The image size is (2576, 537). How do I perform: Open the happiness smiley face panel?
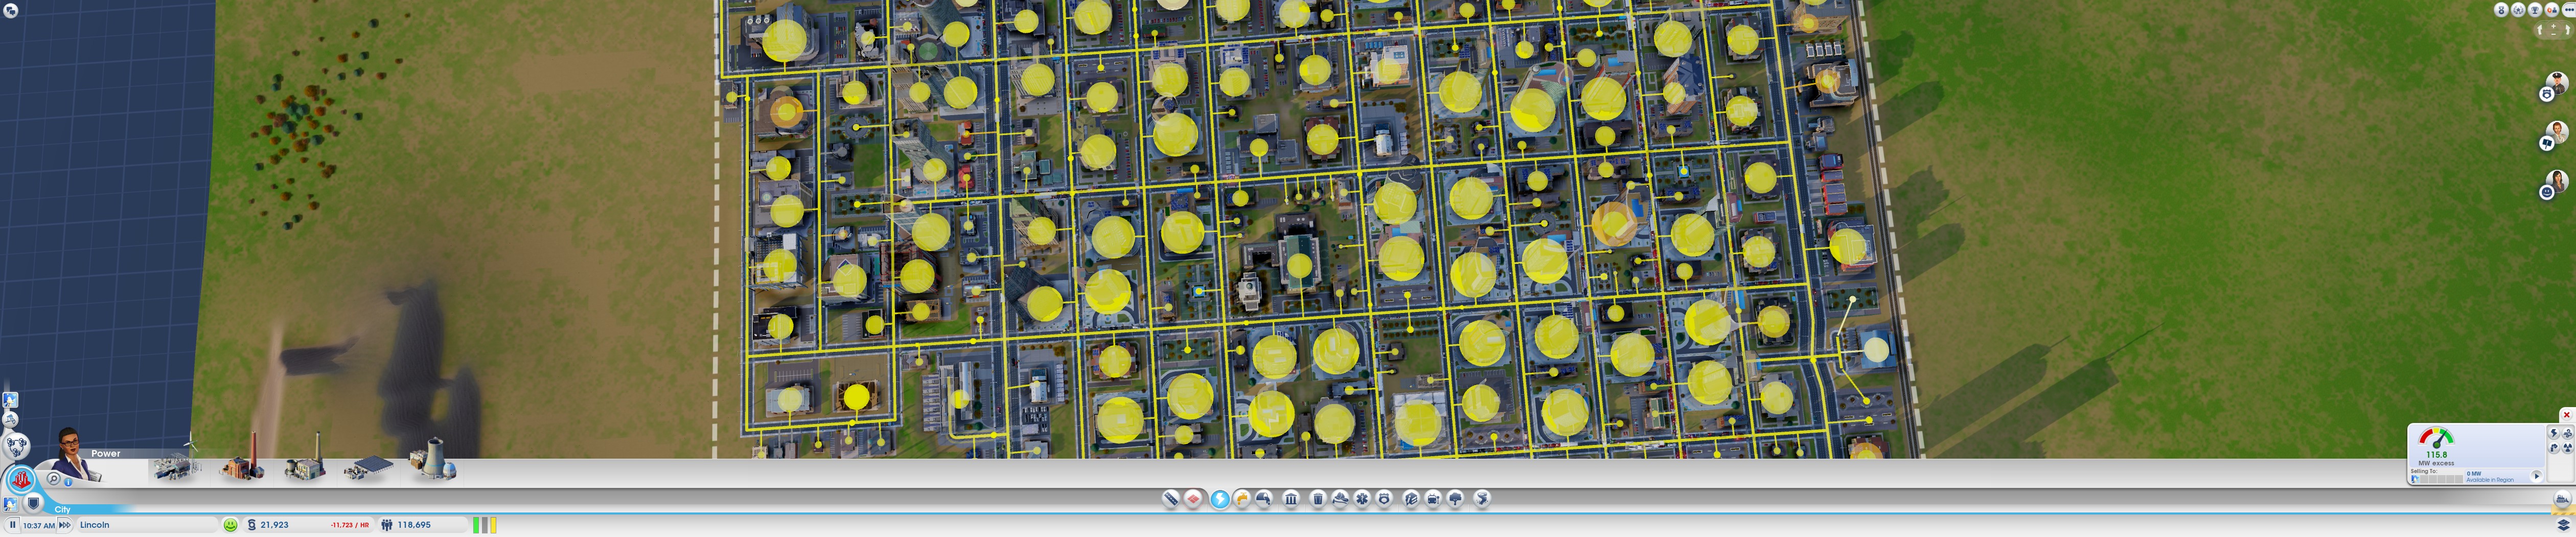(230, 525)
